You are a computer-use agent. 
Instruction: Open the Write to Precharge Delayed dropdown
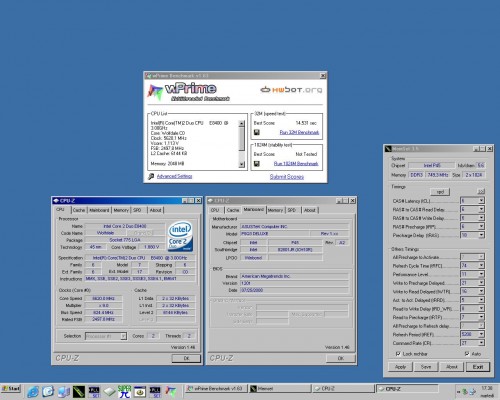tap(481, 283)
